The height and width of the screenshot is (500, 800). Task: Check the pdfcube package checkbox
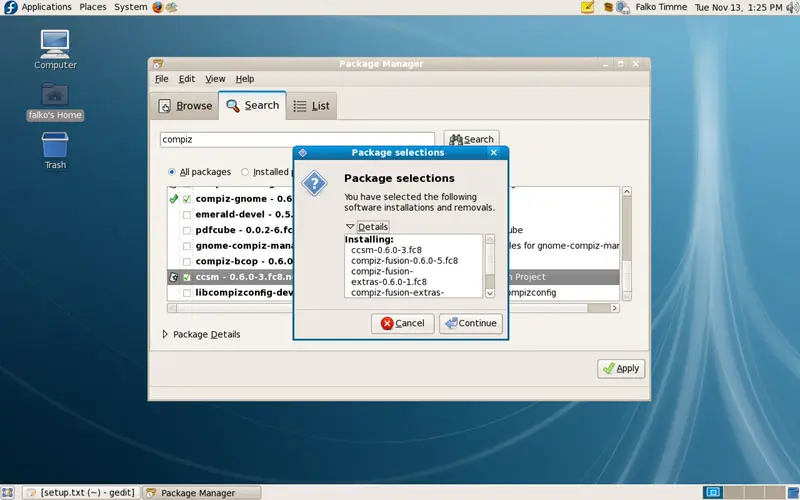(187, 230)
